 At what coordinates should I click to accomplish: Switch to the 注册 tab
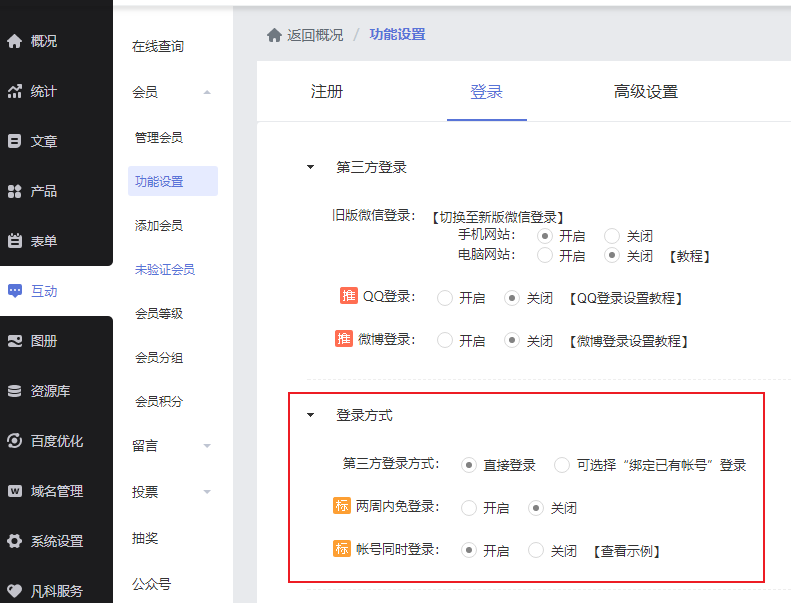327,92
